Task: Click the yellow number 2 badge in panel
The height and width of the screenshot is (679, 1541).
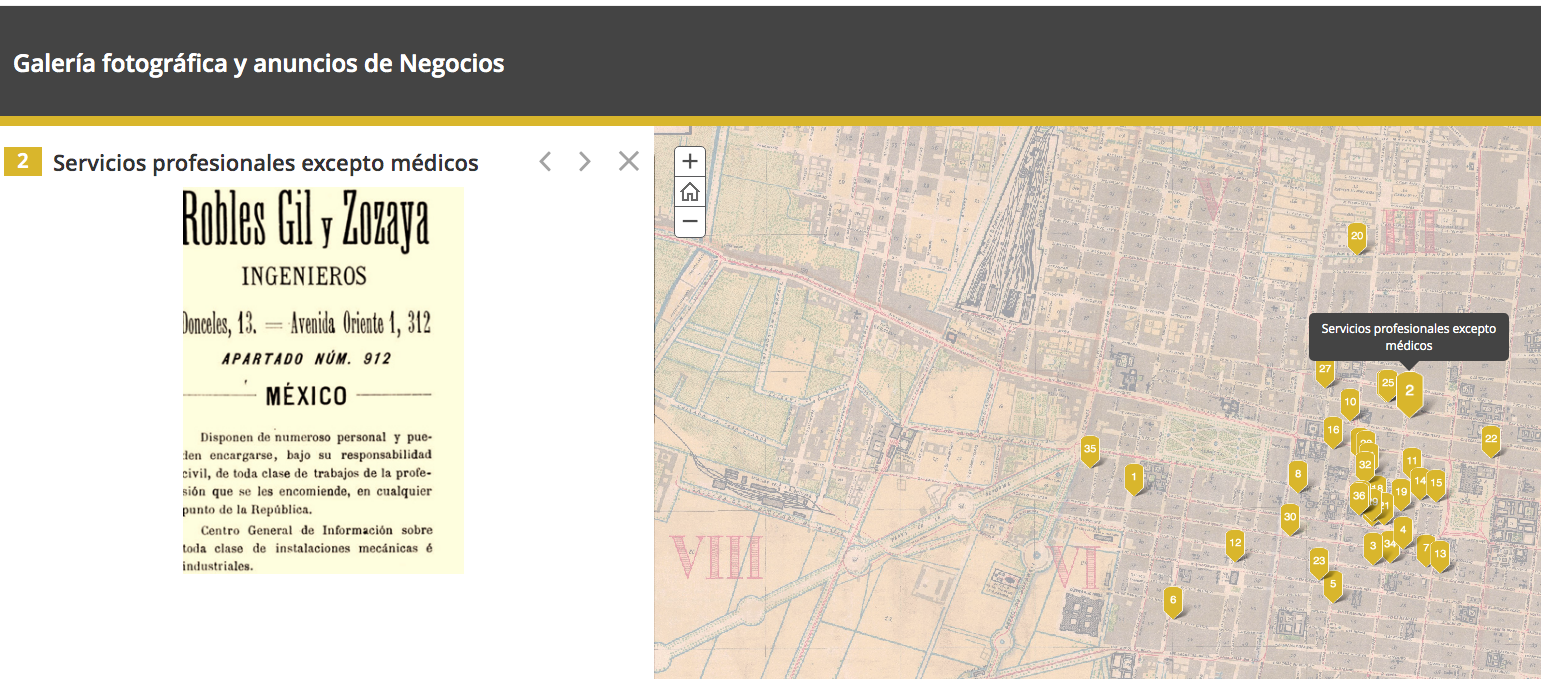Action: coord(23,162)
